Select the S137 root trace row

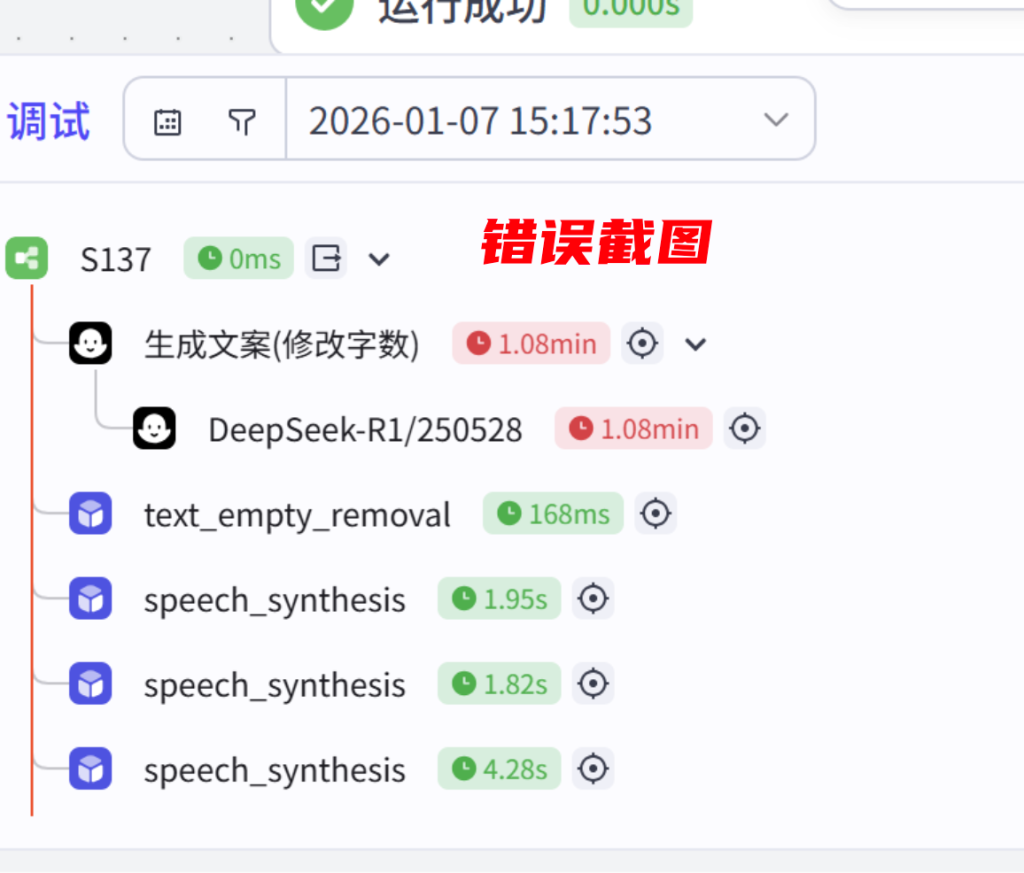(x=199, y=259)
